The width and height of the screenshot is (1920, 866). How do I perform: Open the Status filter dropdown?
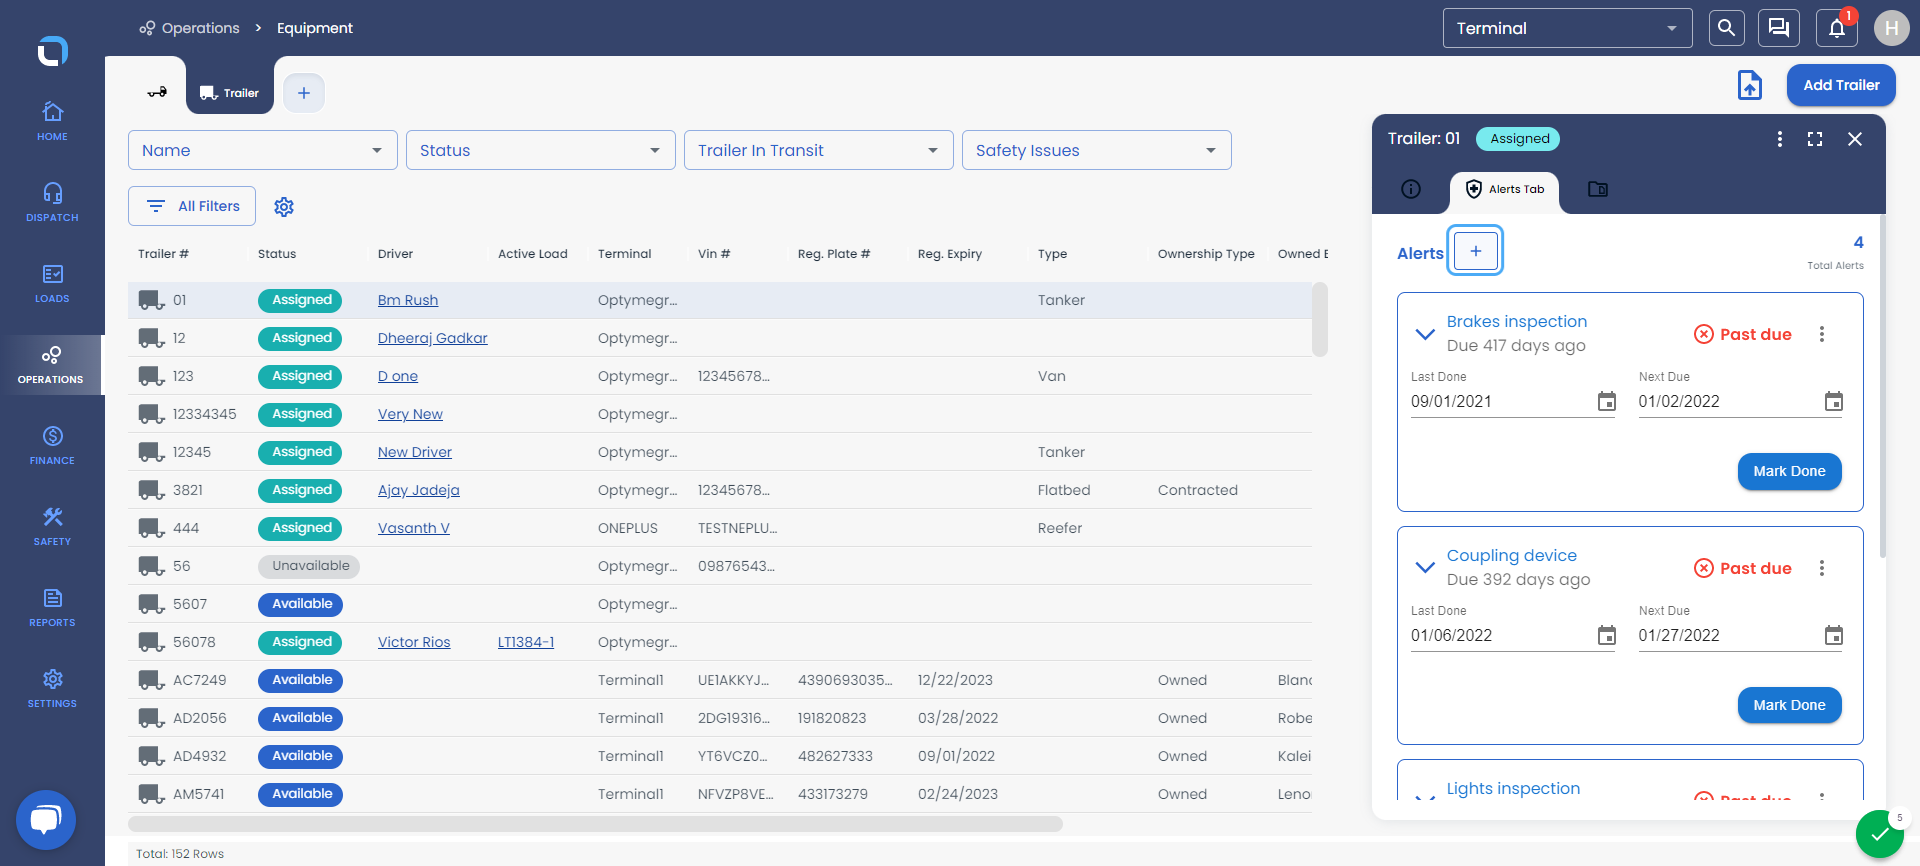541,150
